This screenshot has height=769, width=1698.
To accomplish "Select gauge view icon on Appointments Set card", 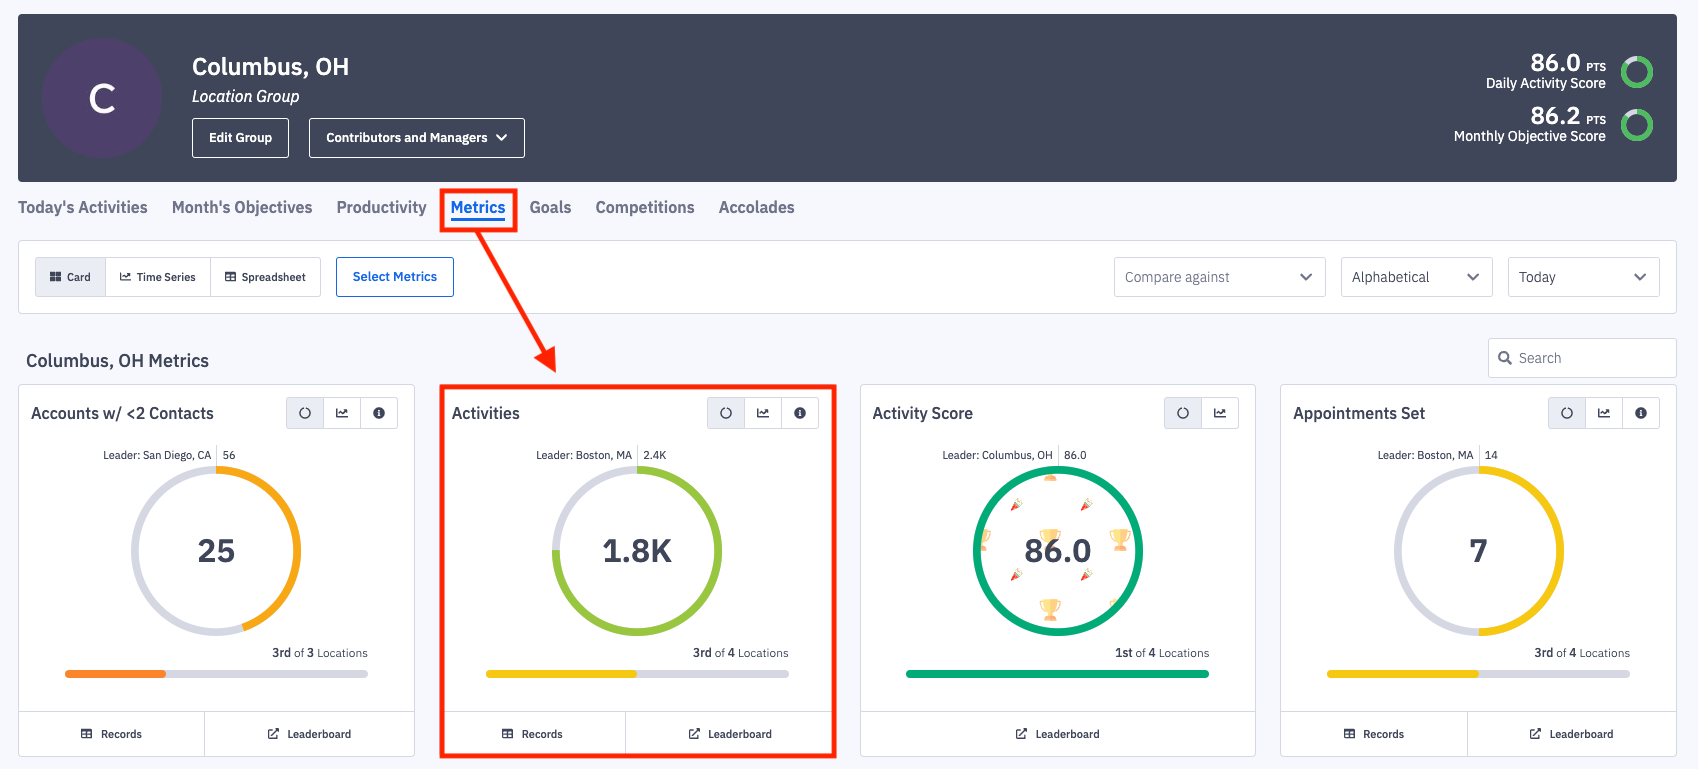I will 1567,413.
